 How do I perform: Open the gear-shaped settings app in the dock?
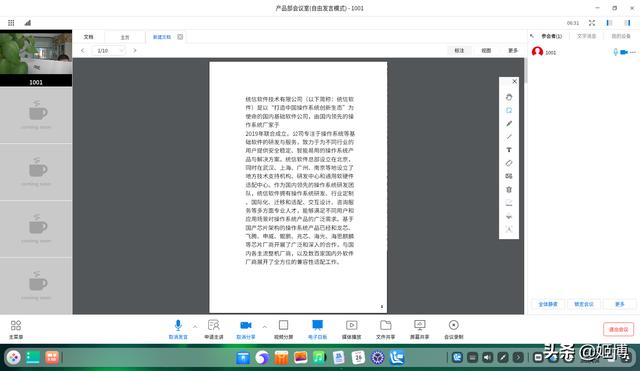378,358
